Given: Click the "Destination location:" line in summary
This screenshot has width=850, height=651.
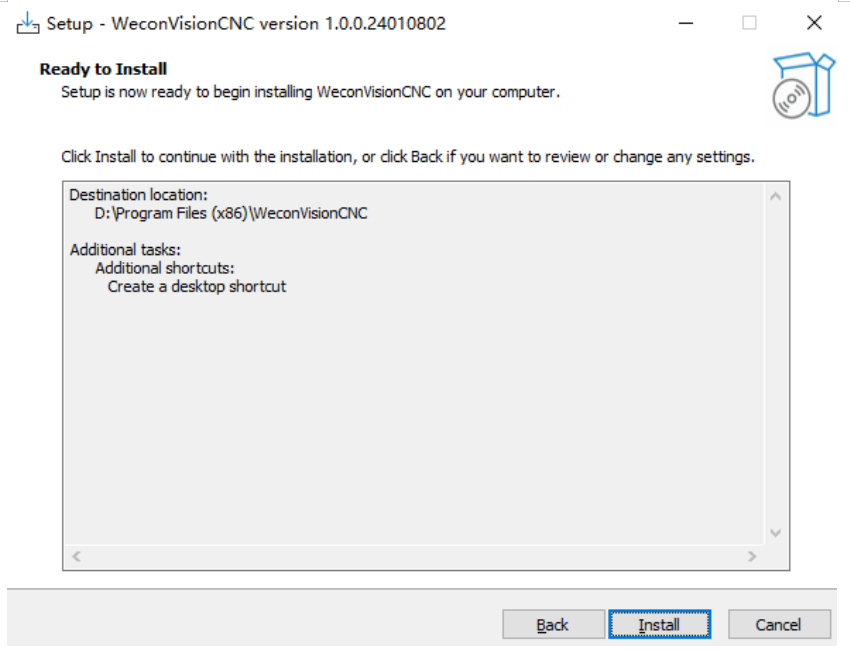Looking at the screenshot, I should [138, 195].
